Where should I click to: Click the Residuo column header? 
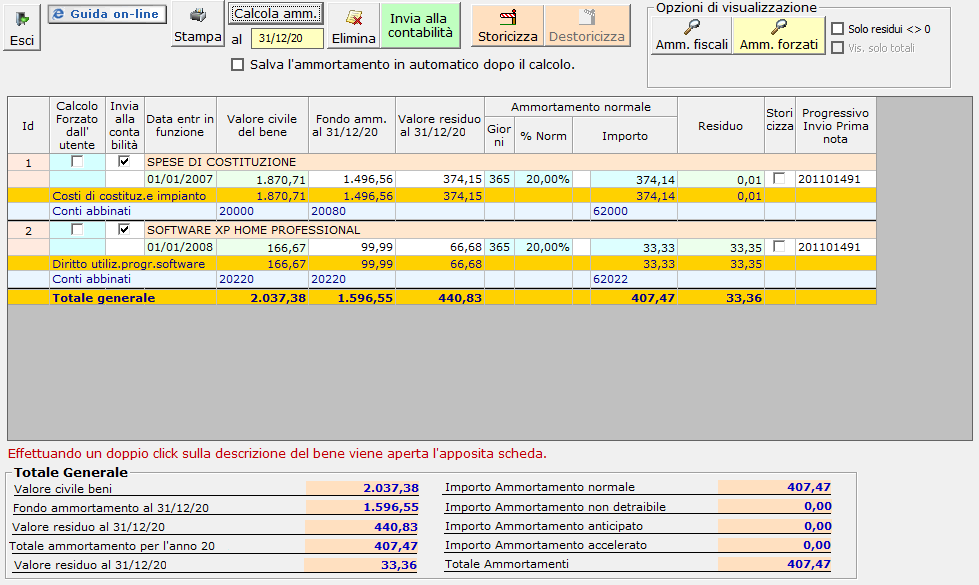(721, 125)
